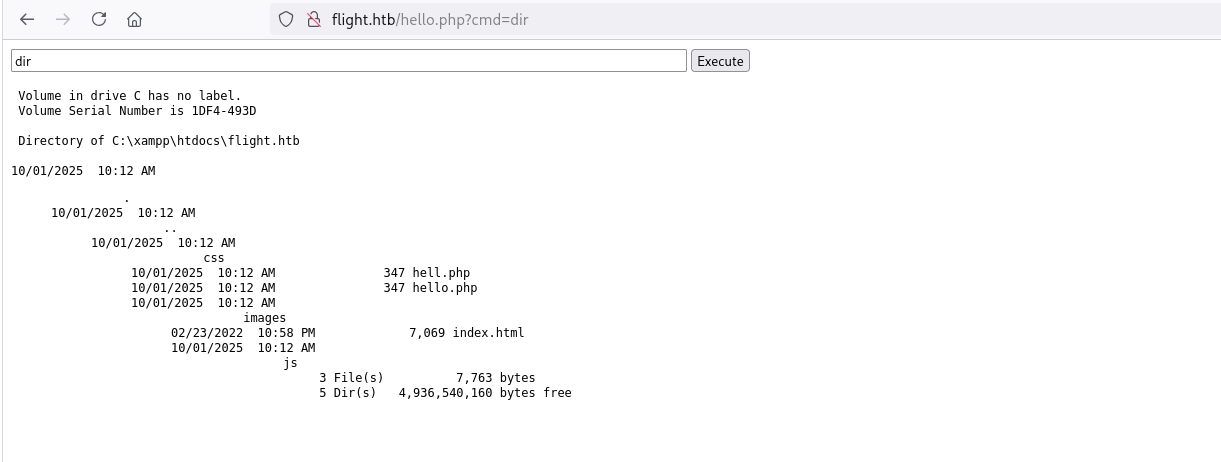Click the 5 Dir(s) bytes free line

[445, 393]
